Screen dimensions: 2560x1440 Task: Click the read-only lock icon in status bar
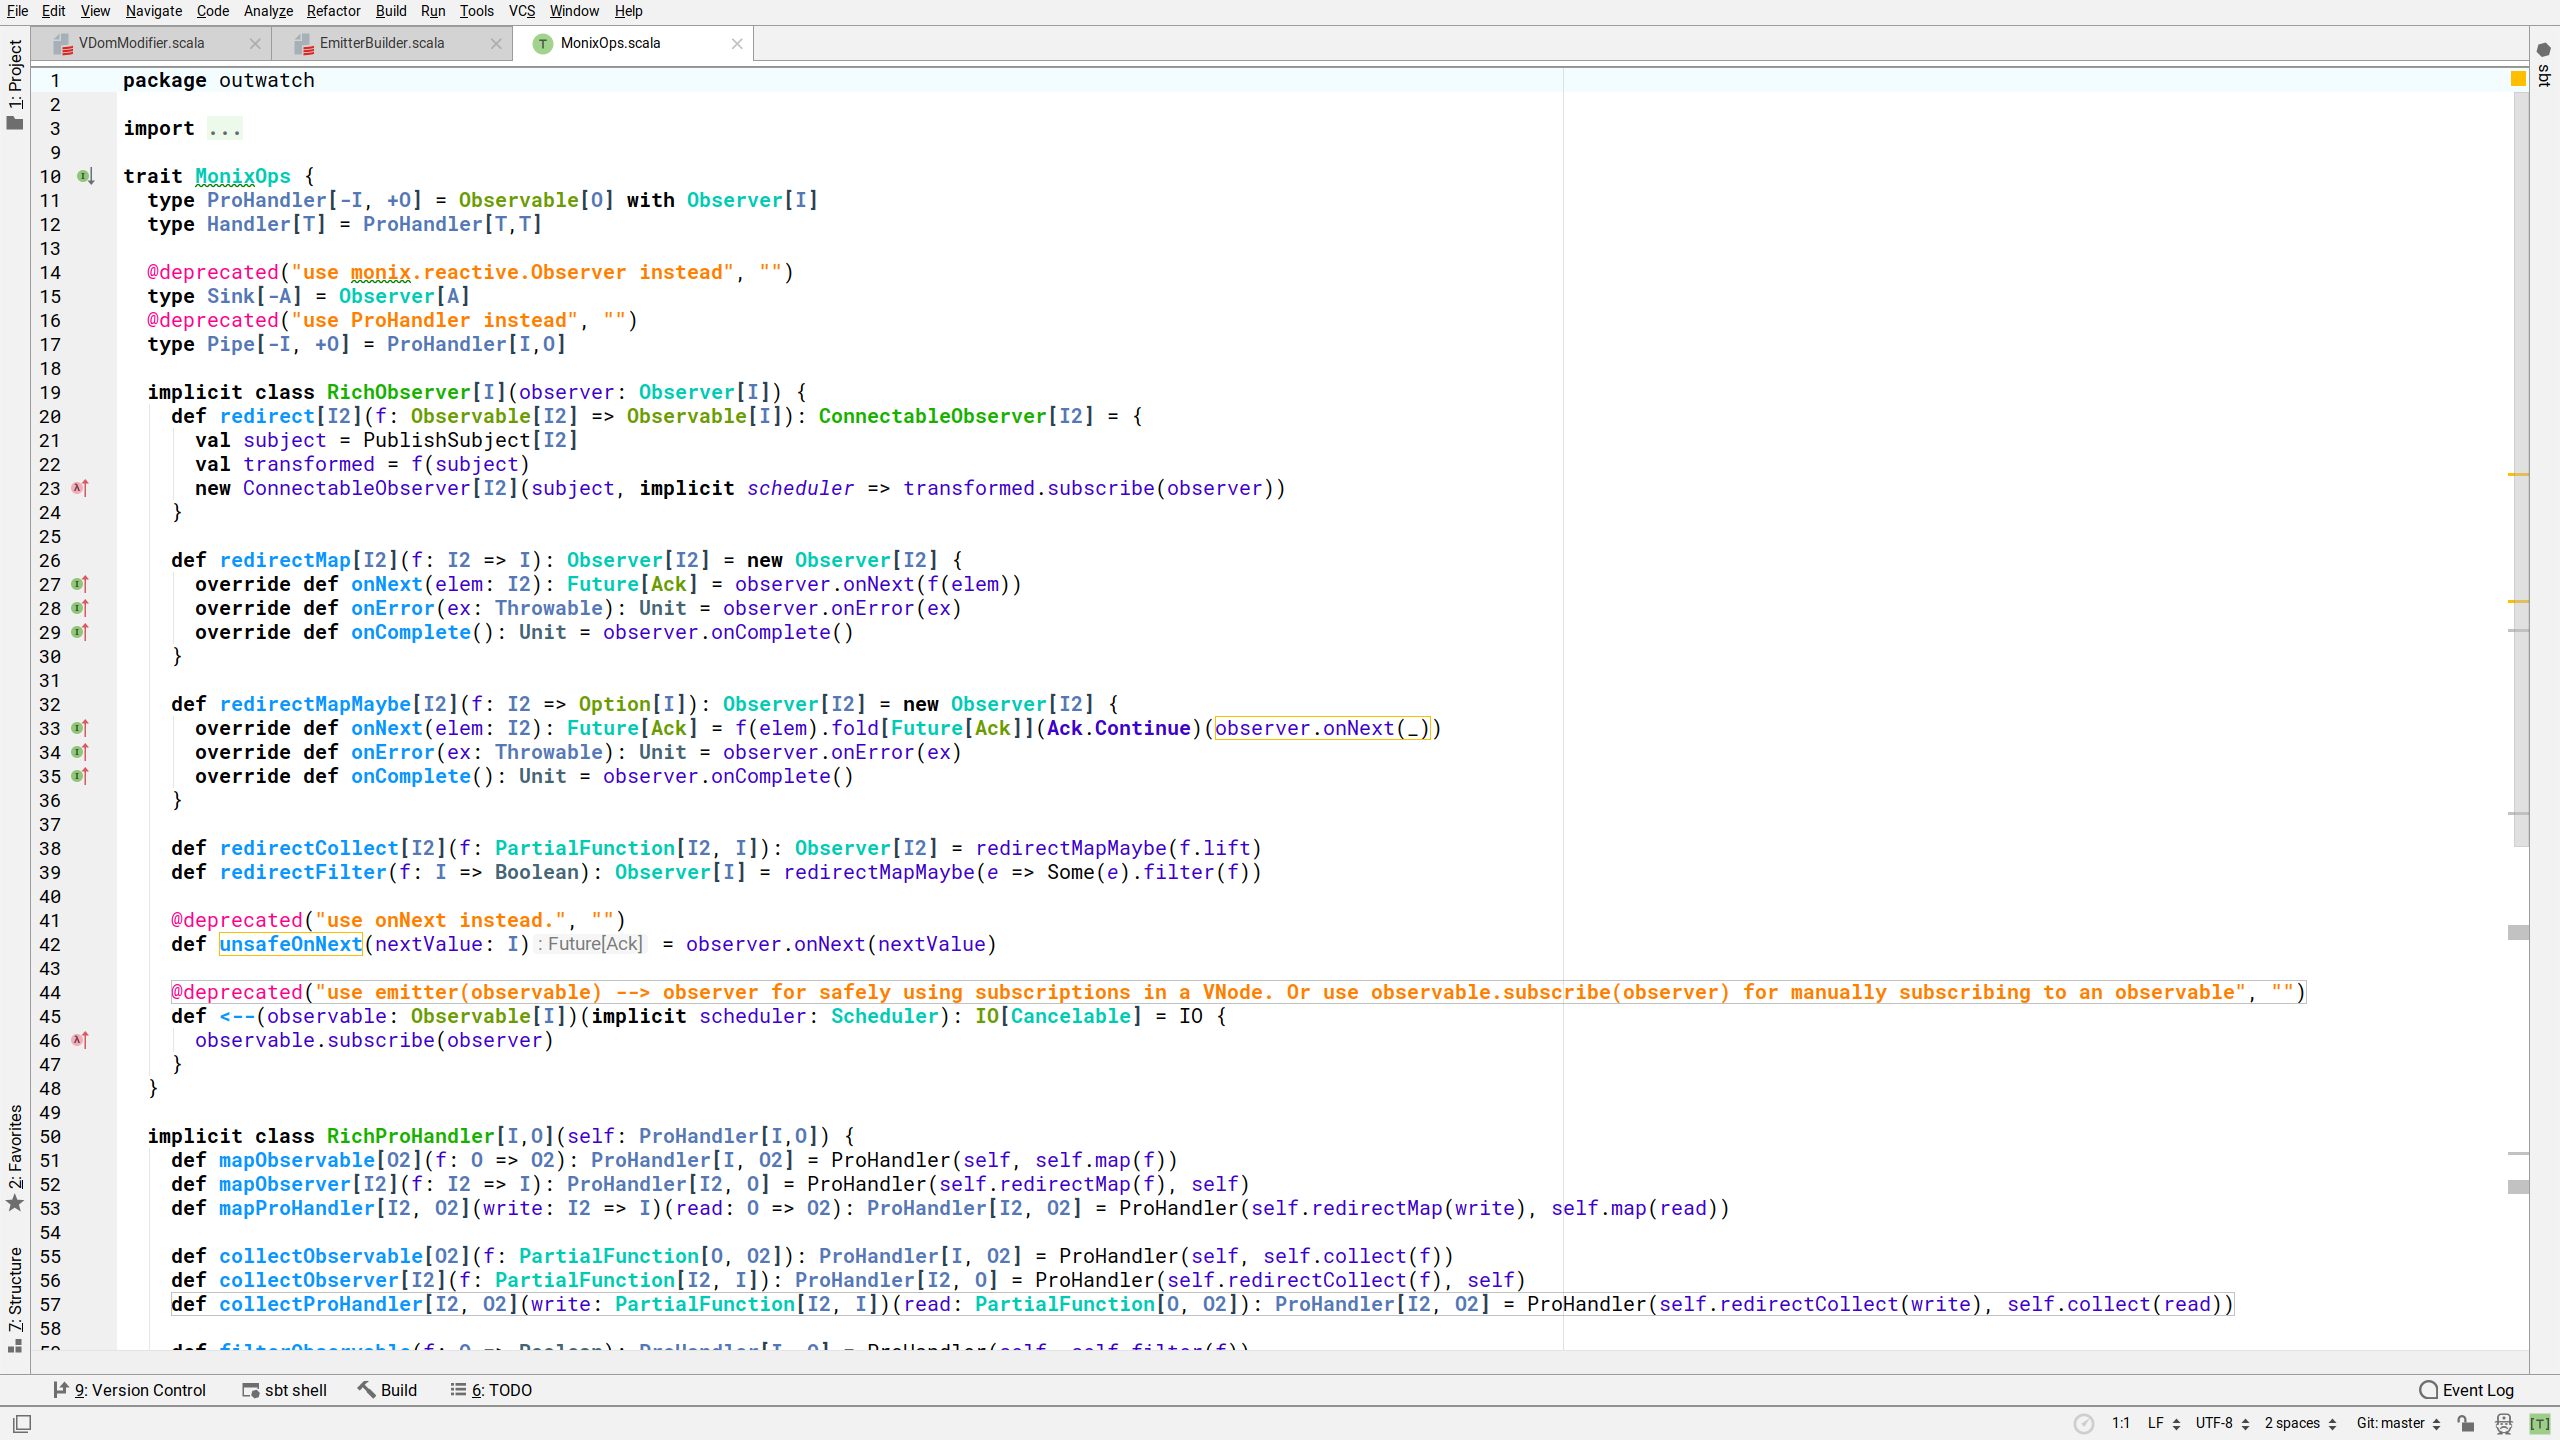click(2466, 1423)
